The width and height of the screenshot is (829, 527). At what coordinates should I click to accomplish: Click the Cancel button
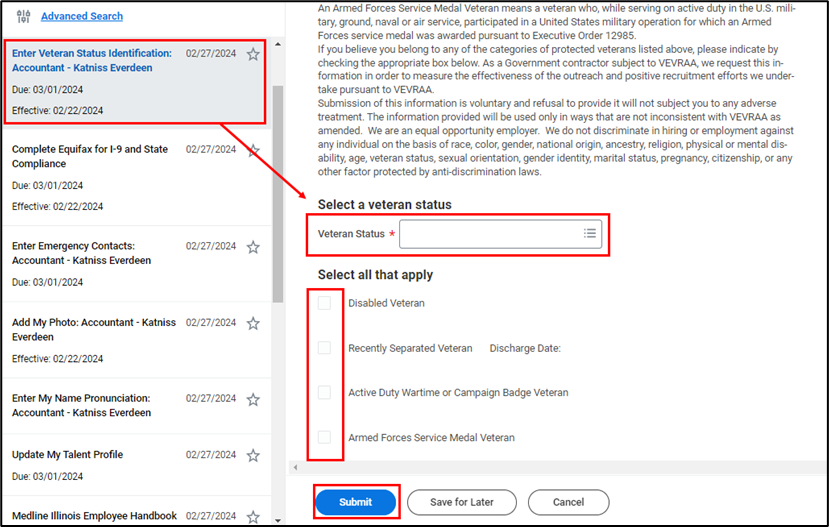click(x=568, y=502)
